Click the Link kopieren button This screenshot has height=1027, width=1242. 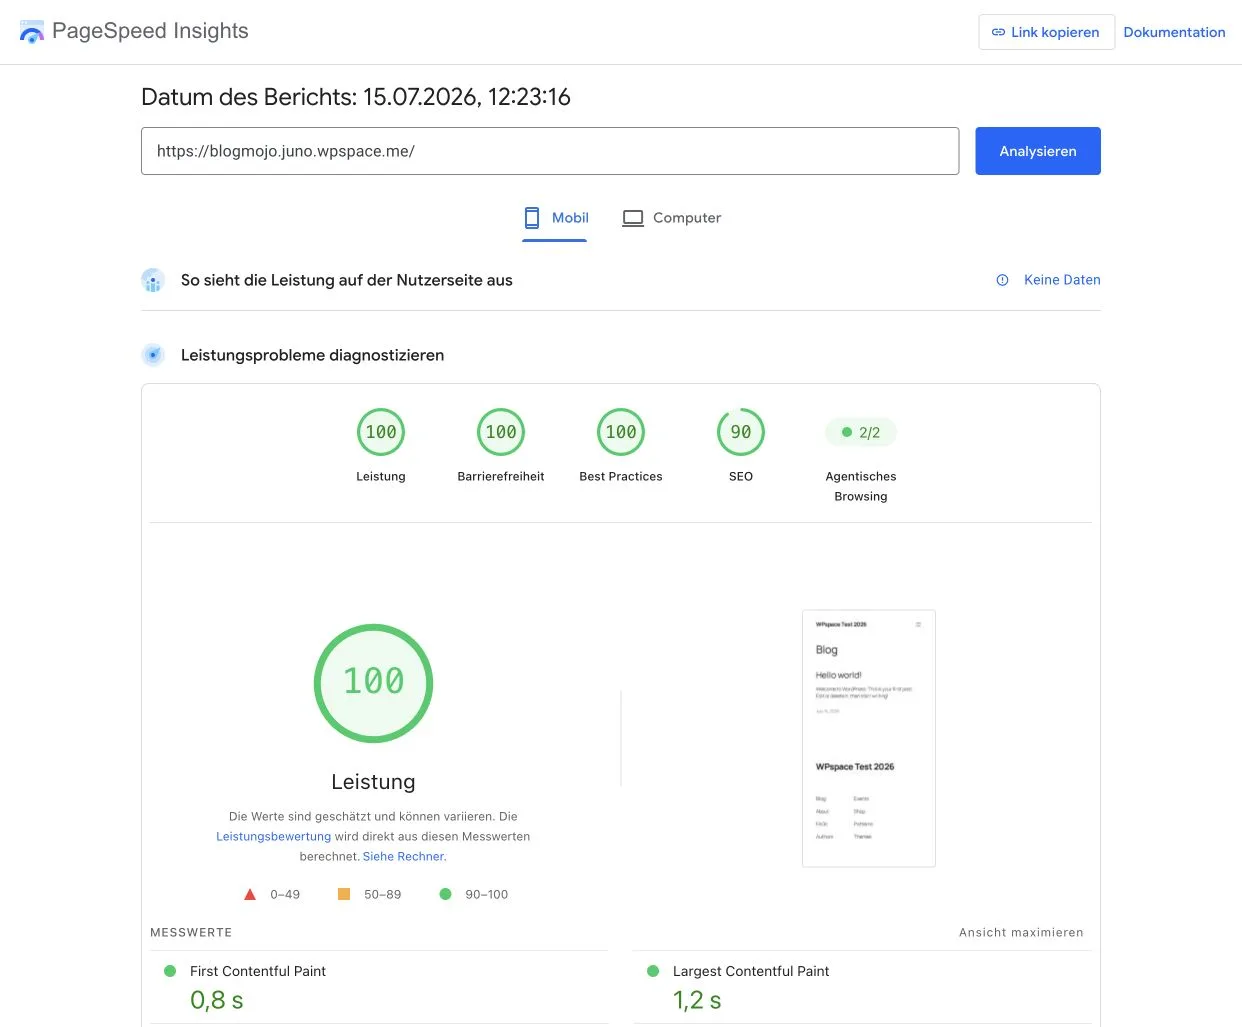tap(1046, 32)
